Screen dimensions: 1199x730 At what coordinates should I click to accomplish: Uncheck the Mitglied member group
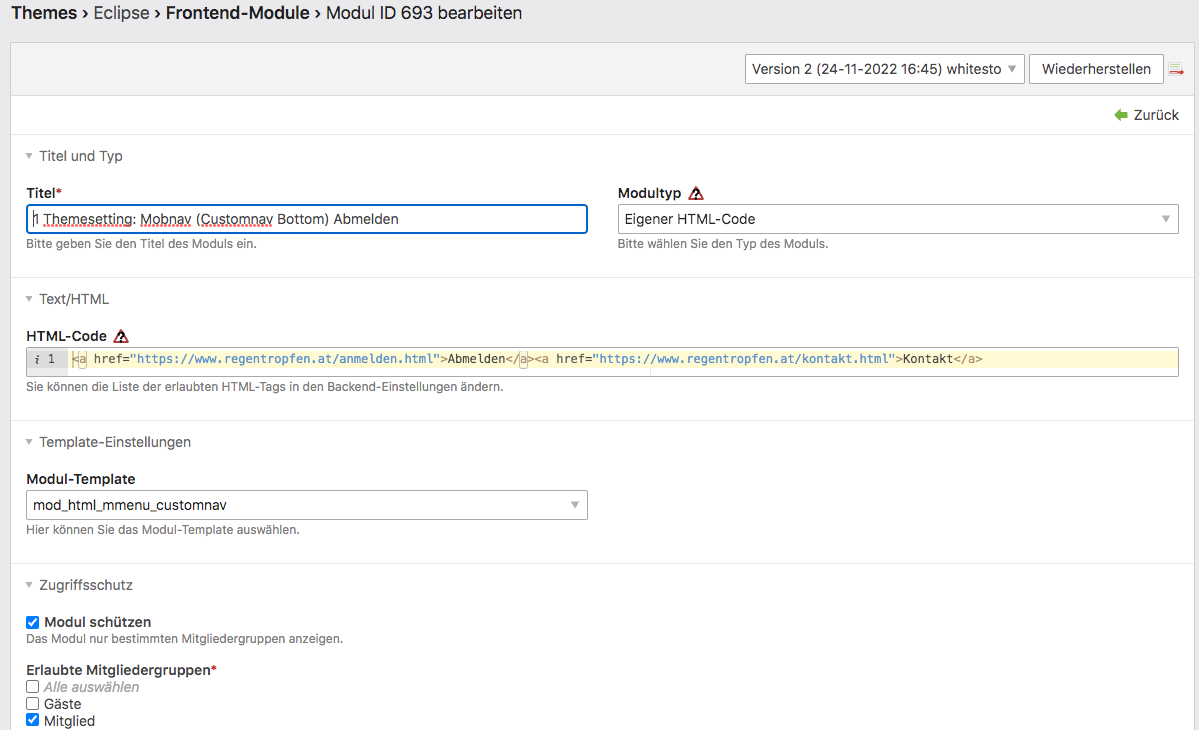(32, 720)
